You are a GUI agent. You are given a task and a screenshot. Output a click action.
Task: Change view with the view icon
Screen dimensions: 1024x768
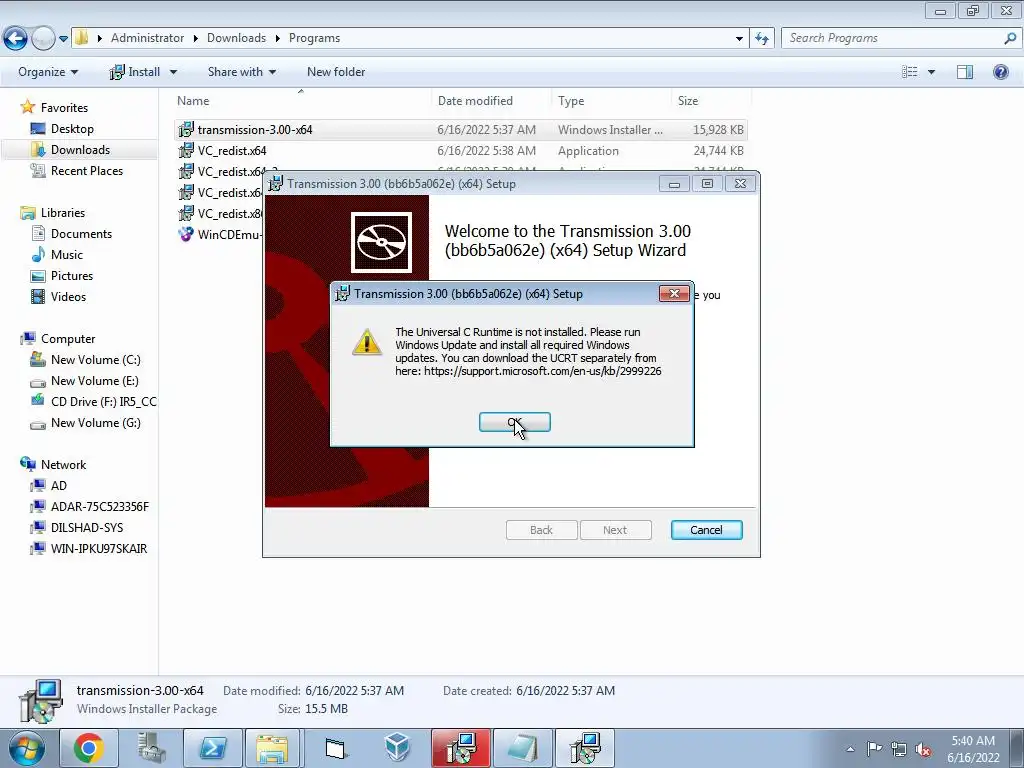[x=910, y=72]
